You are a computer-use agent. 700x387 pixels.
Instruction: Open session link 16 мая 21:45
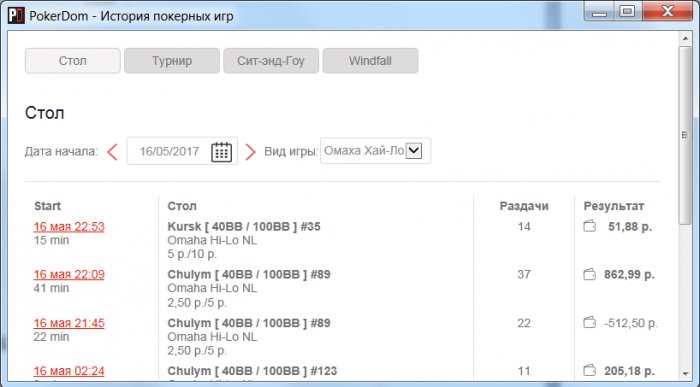pos(69,323)
